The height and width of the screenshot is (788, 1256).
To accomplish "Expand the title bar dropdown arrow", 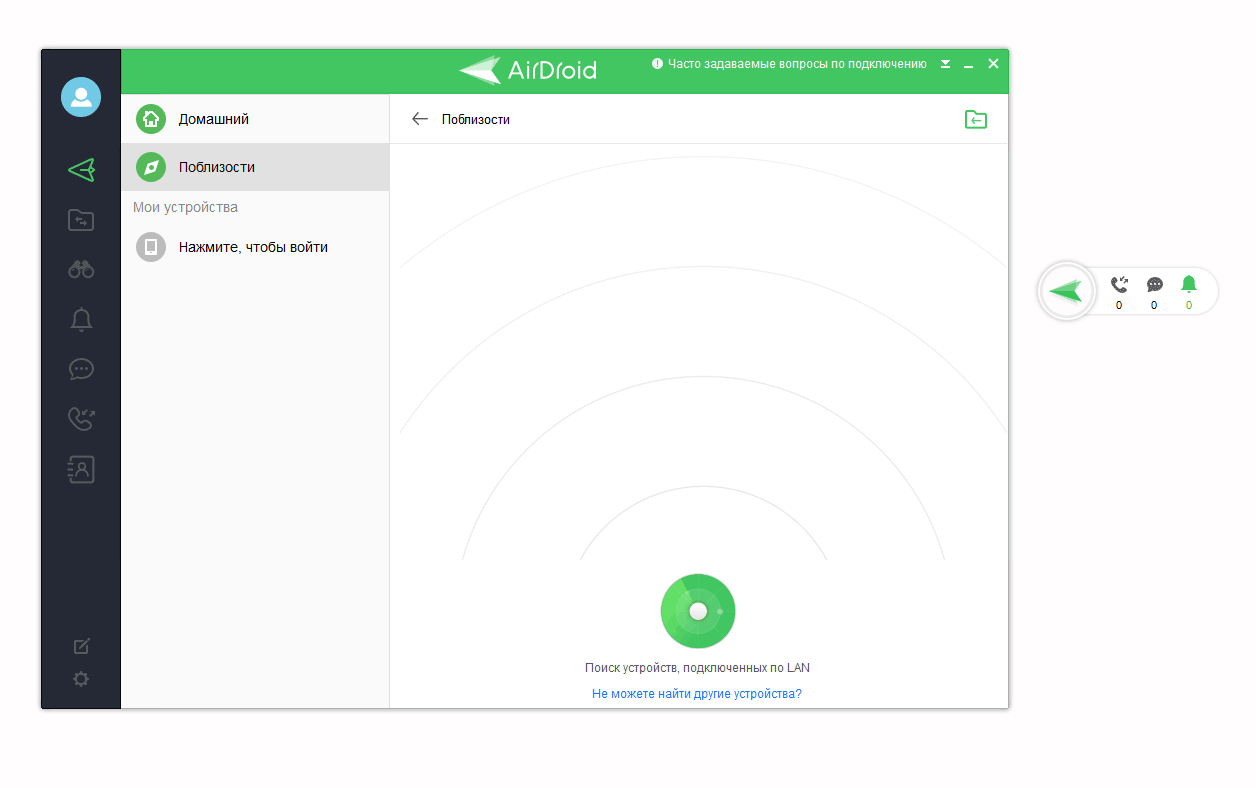I will pos(946,64).
